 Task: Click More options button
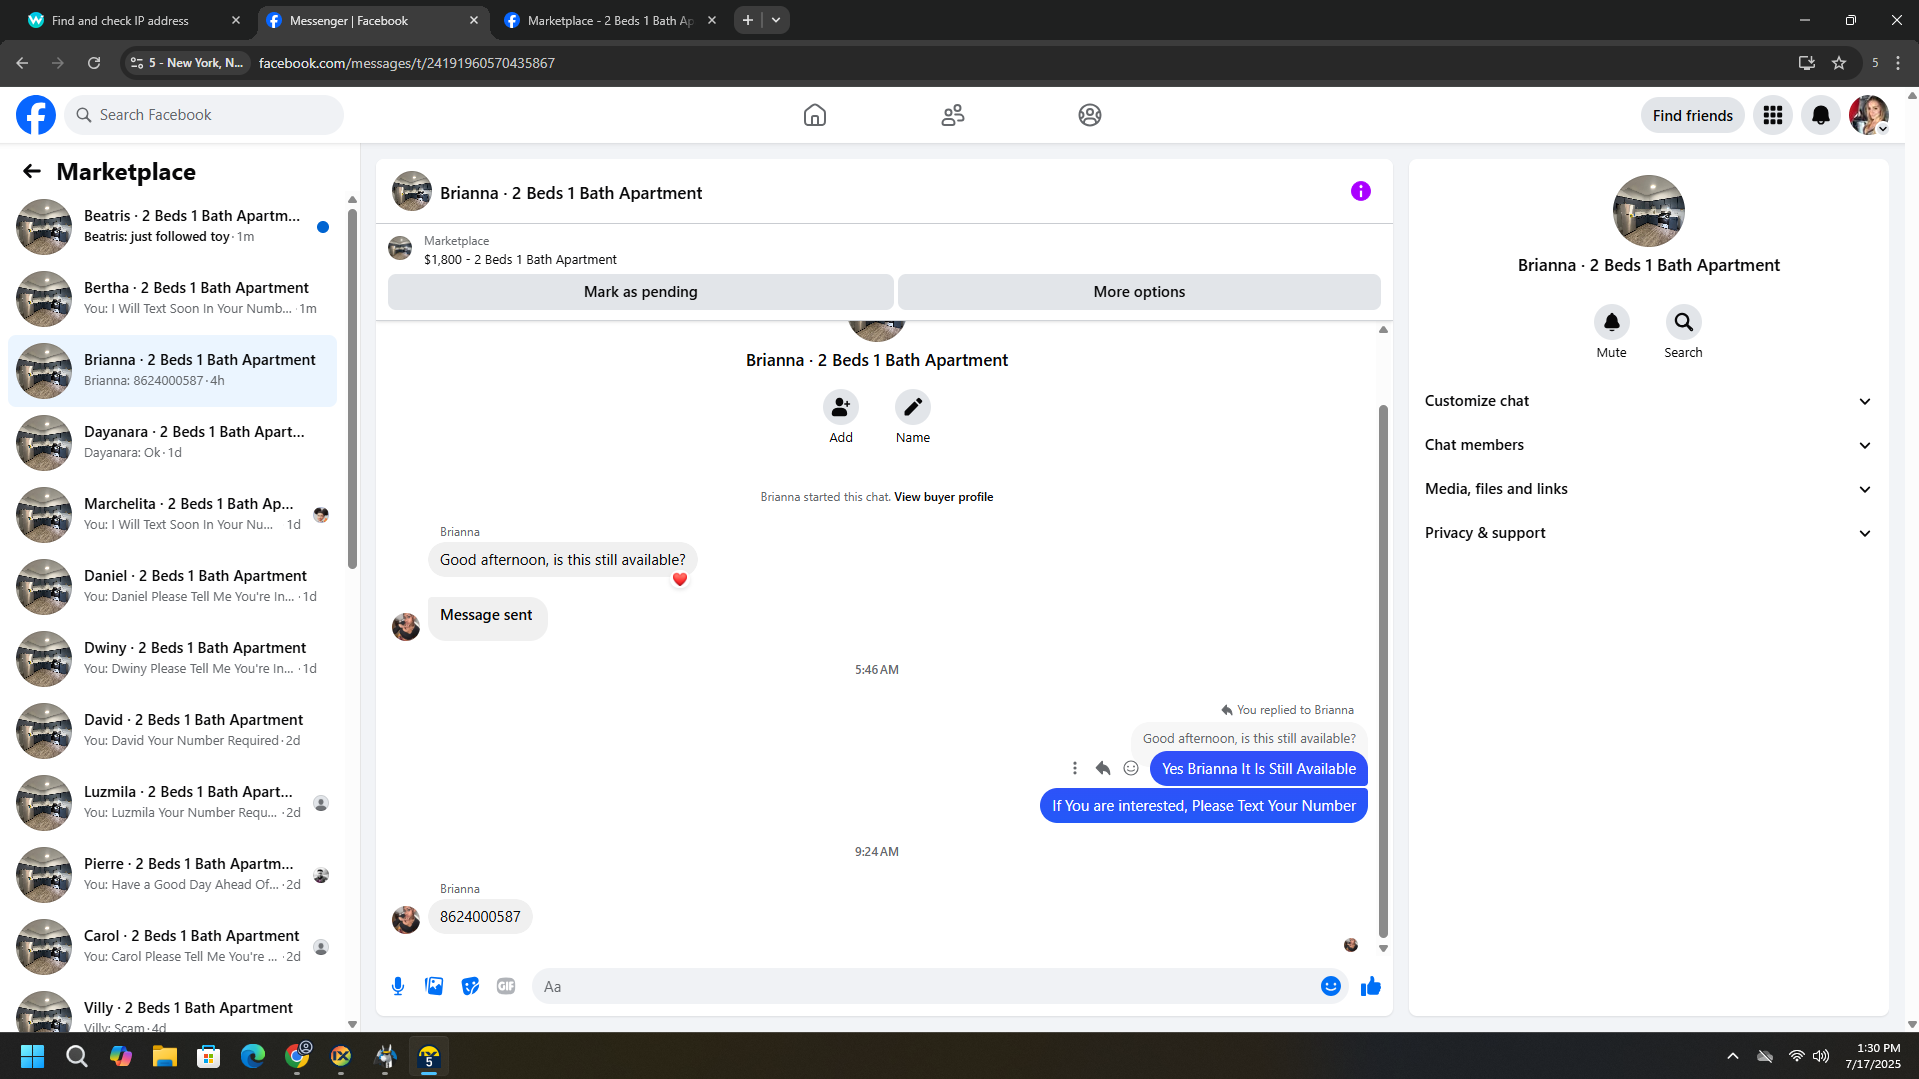click(1139, 292)
